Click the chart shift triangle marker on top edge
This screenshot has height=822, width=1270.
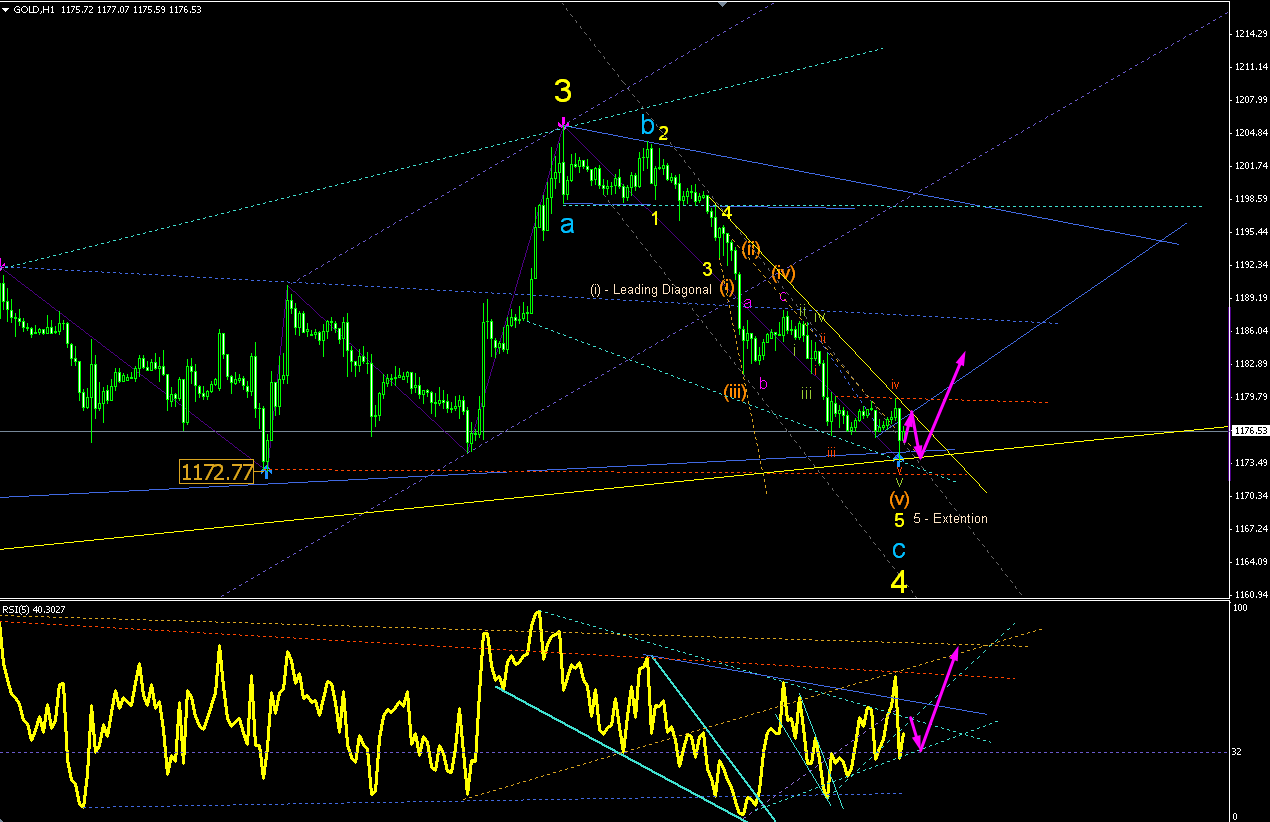click(x=722, y=4)
